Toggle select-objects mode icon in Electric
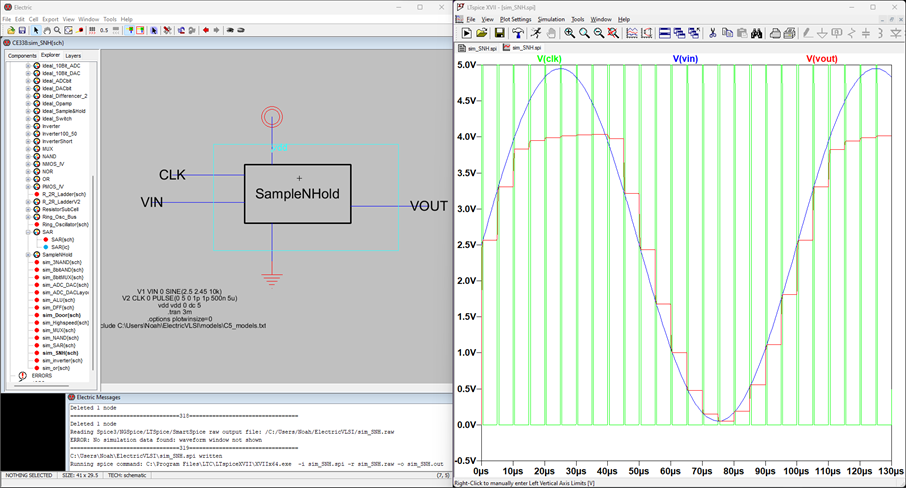This screenshot has width=906, height=488. (x=129, y=30)
